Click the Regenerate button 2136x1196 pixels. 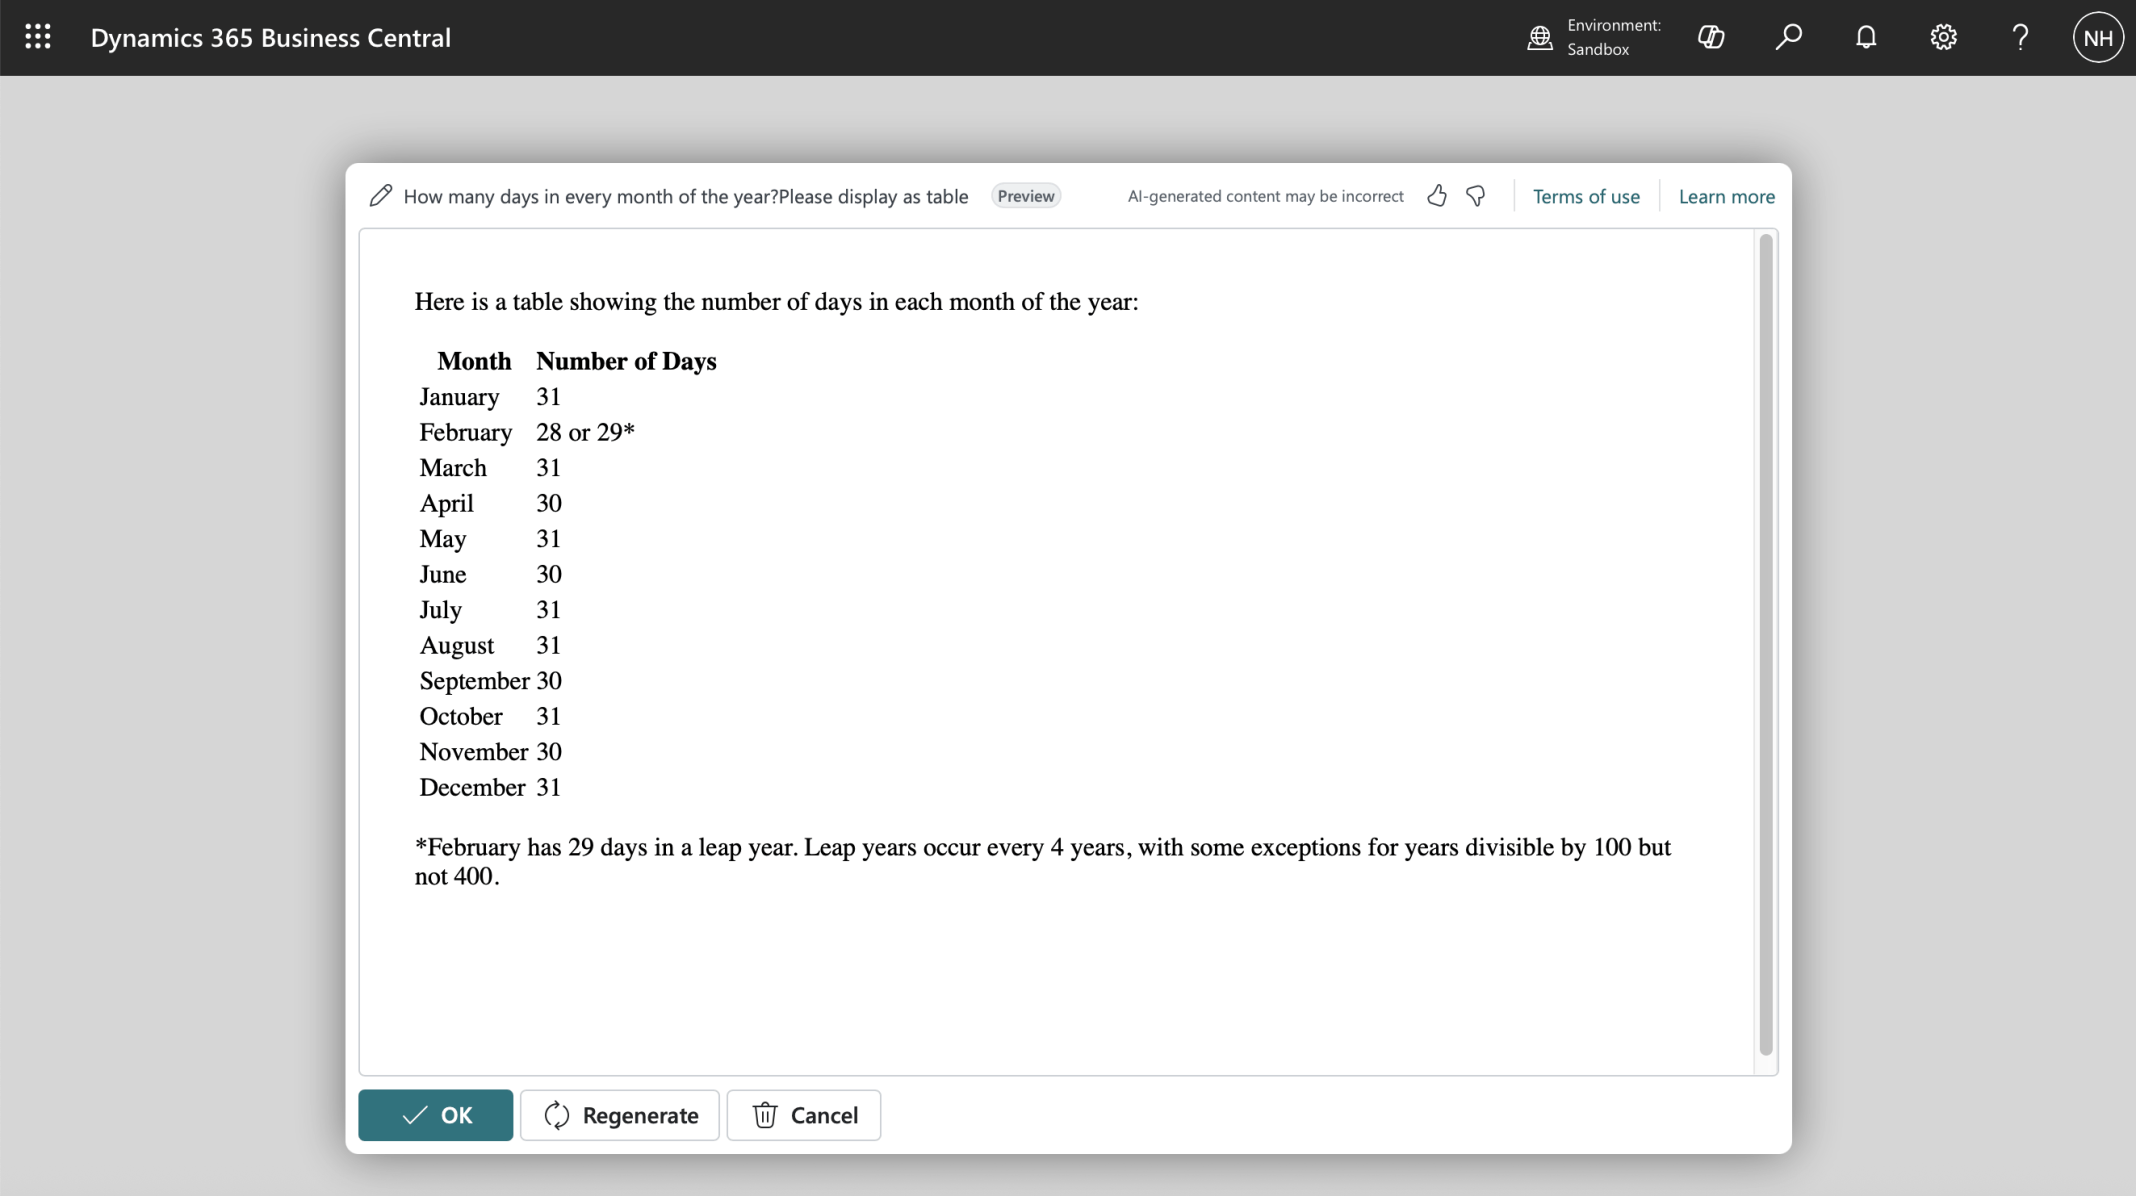point(620,1115)
